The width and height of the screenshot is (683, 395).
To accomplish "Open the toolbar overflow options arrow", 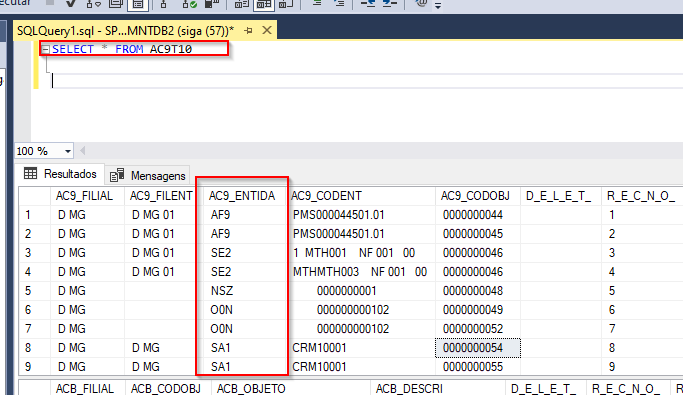I will coord(438,5).
